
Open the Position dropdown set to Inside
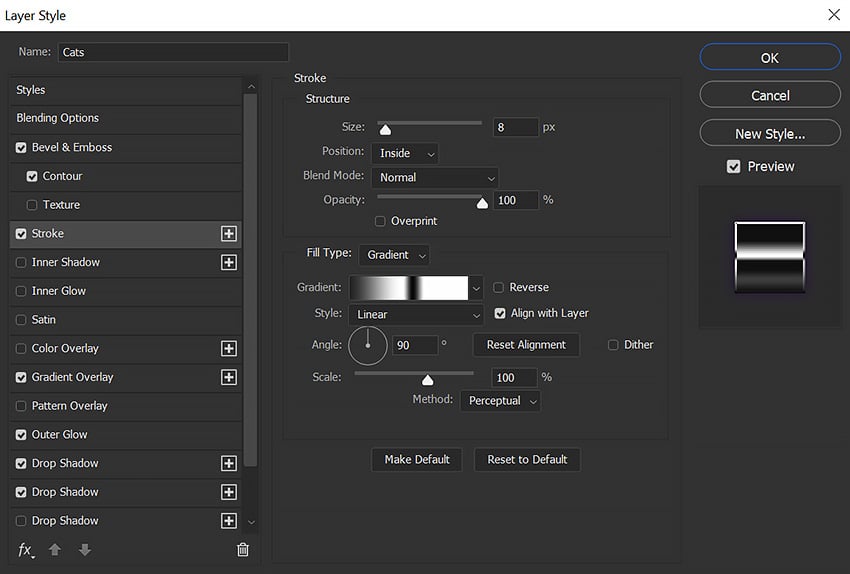tap(404, 153)
